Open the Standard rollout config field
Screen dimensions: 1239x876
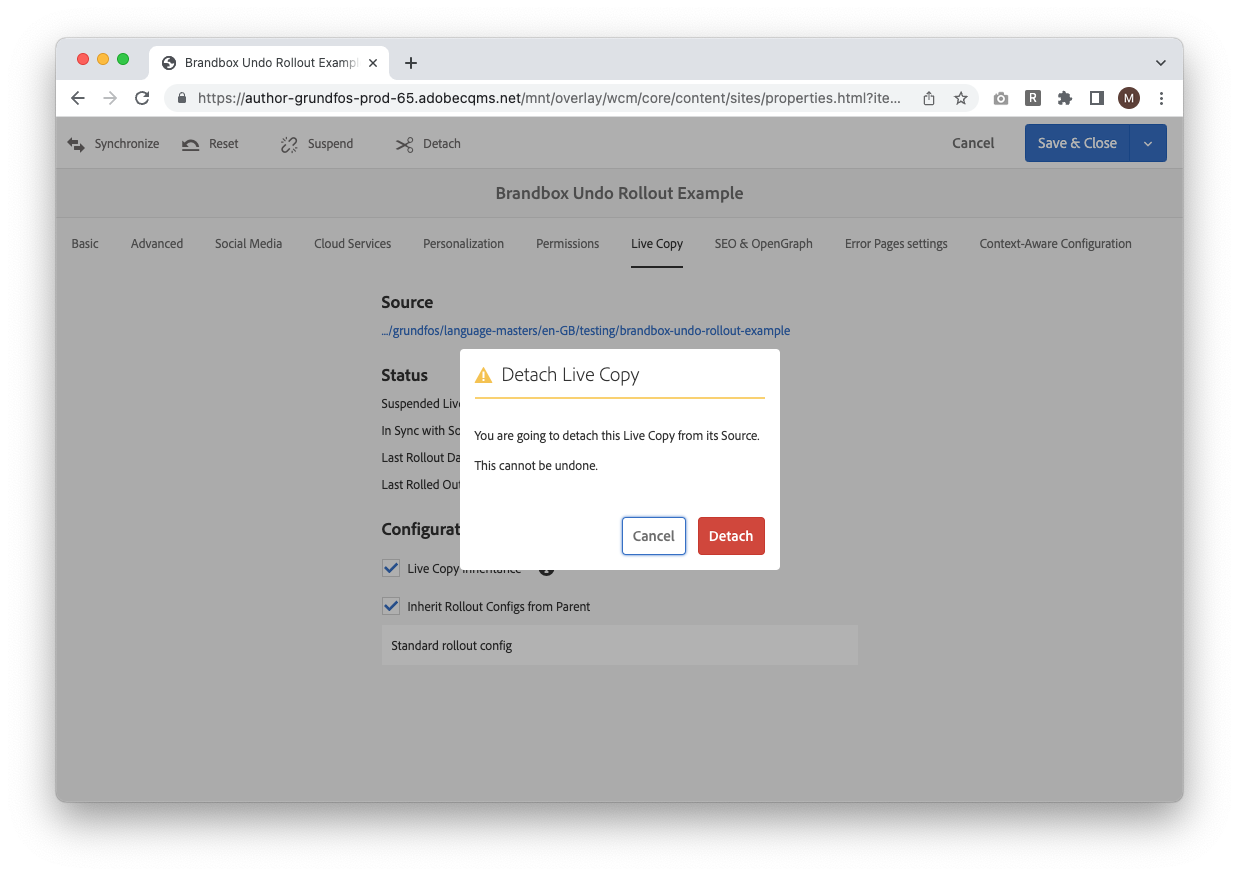click(620, 645)
